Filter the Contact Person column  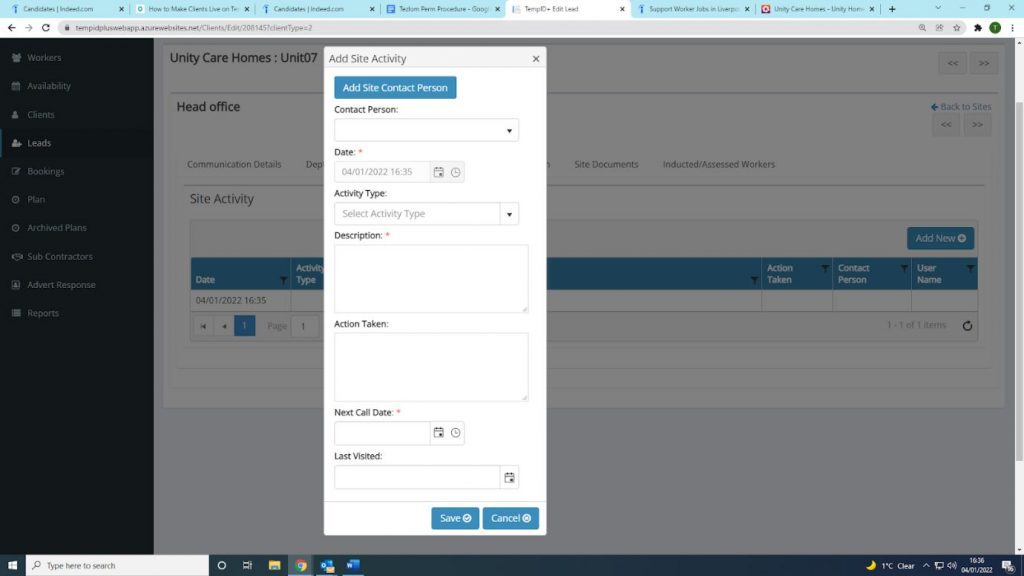click(903, 268)
